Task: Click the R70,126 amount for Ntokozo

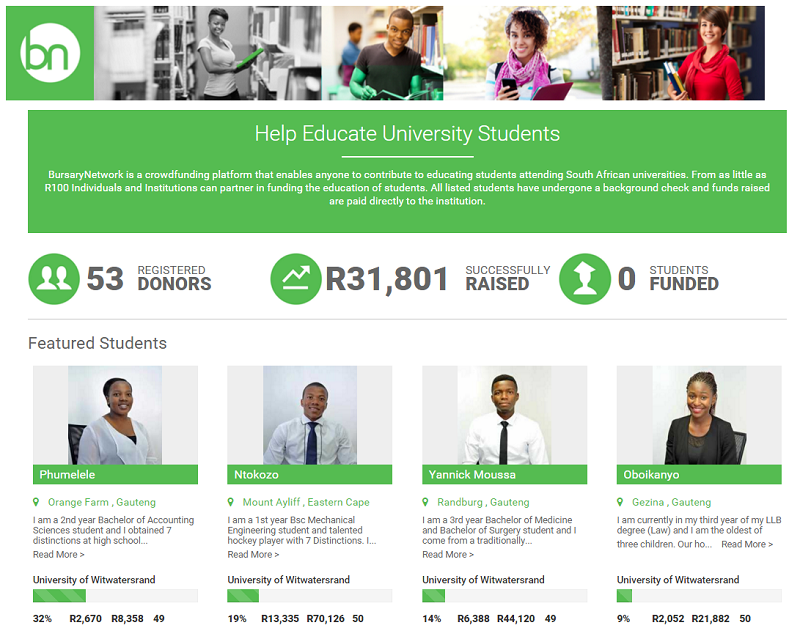Action: click(x=326, y=618)
